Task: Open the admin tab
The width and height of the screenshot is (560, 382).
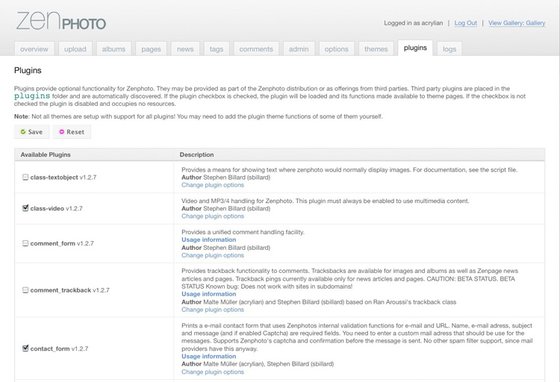Action: pyautogui.click(x=299, y=49)
